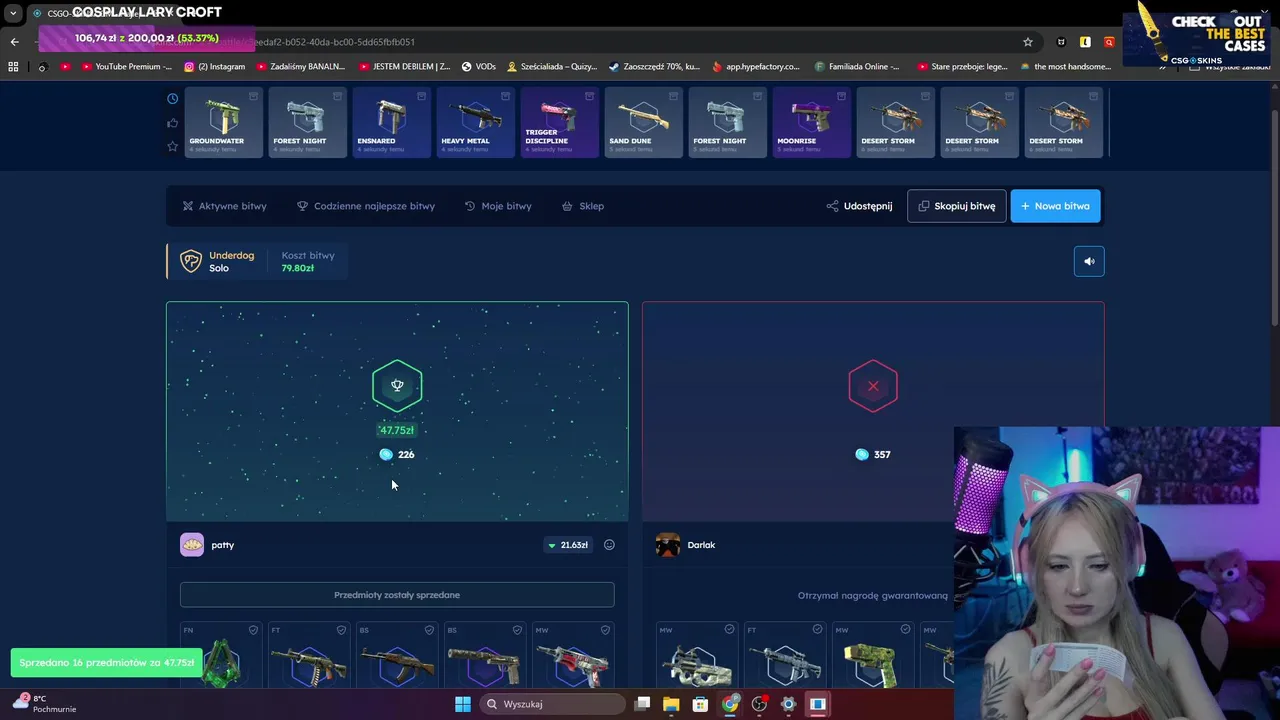Open the Familiada Online bookmark
Image resolution: width=1280 pixels, height=720 pixels.
tap(857, 67)
